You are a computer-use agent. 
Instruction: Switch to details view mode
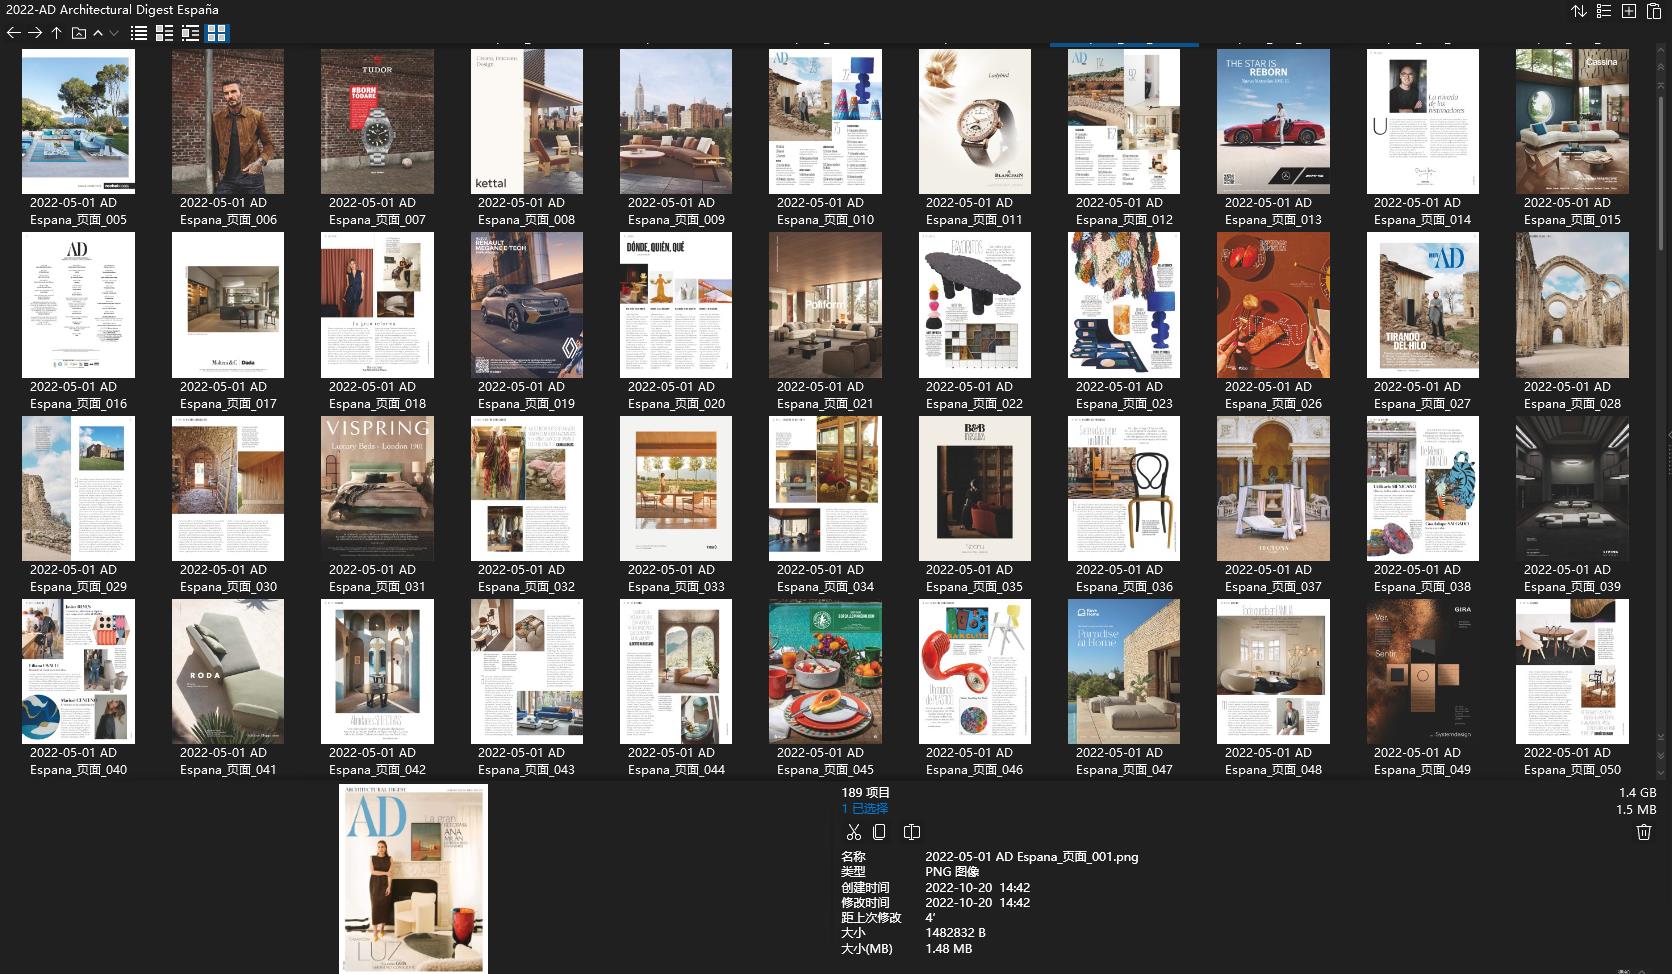click(x=164, y=33)
